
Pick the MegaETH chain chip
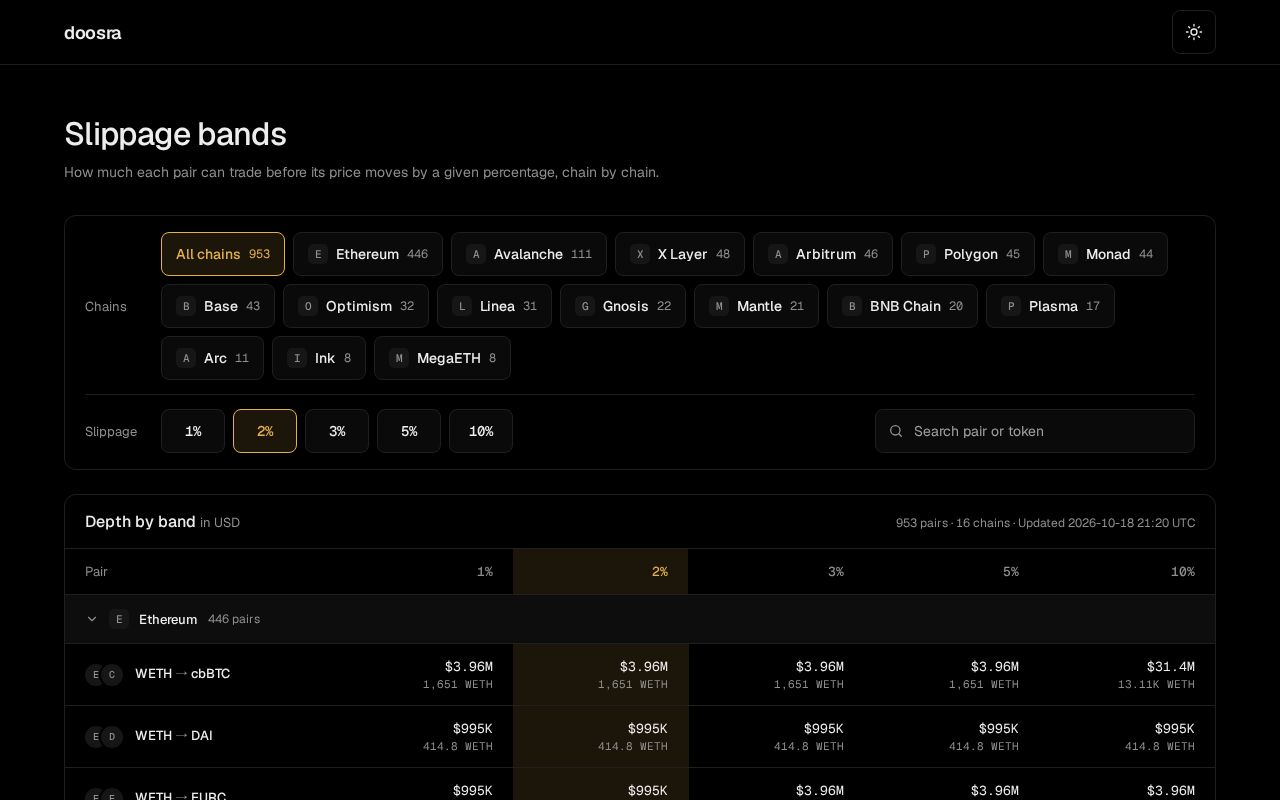pos(442,358)
